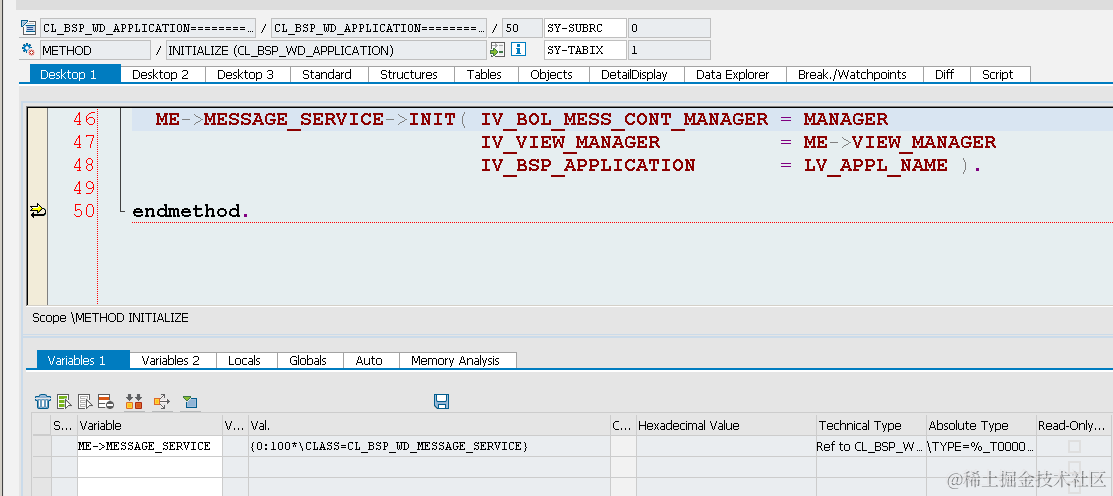Open the Diff tab
1113x496 pixels.
(945, 75)
